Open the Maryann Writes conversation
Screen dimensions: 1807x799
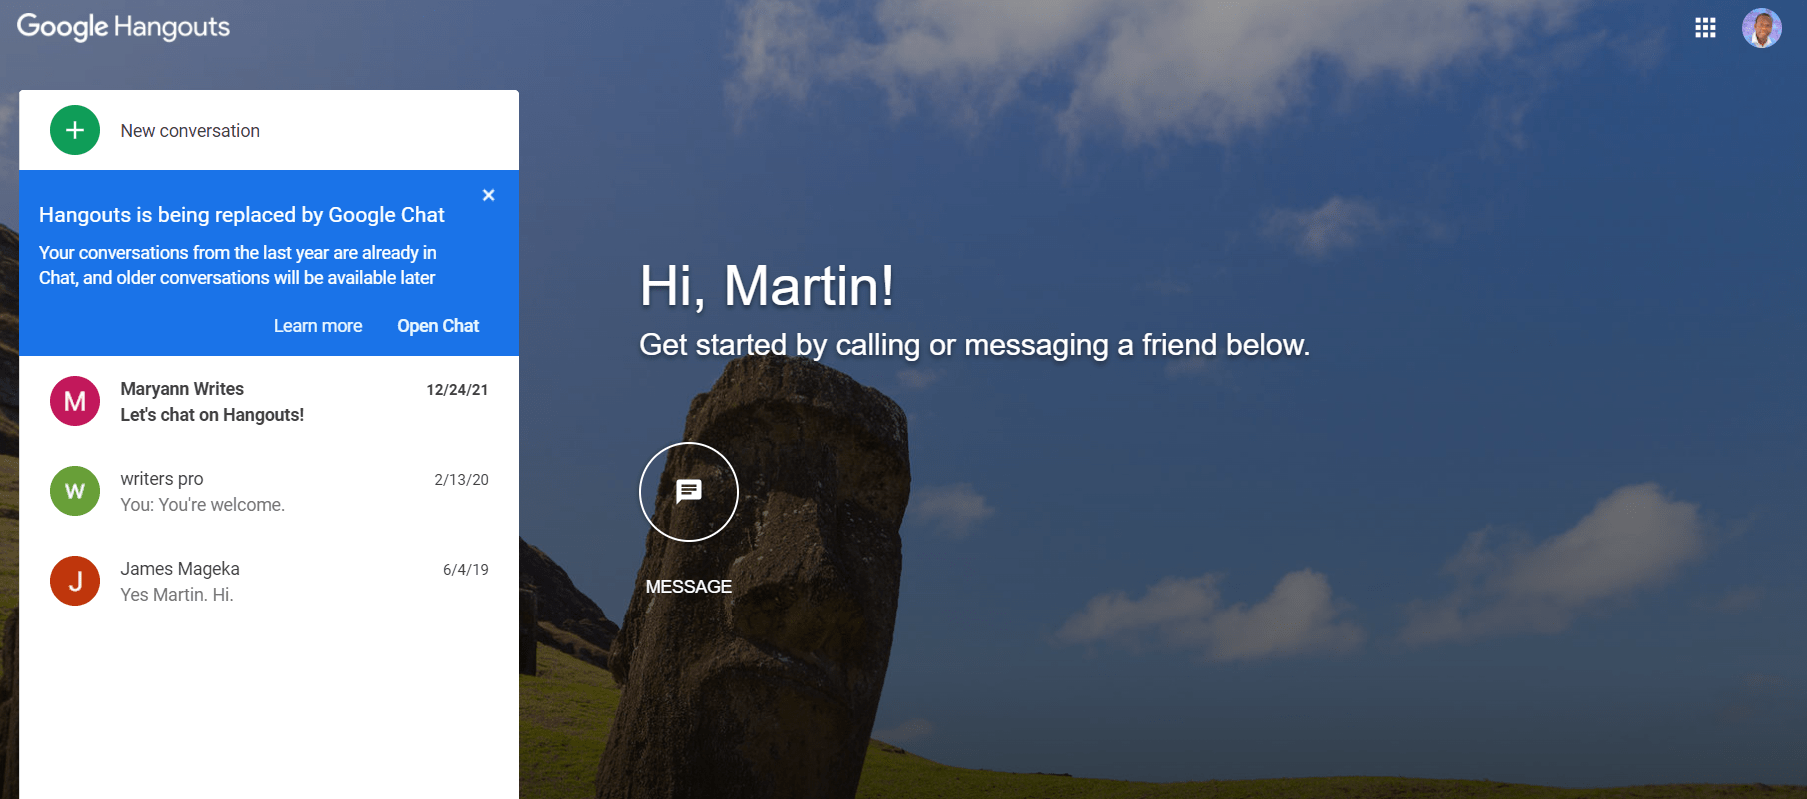(x=269, y=401)
